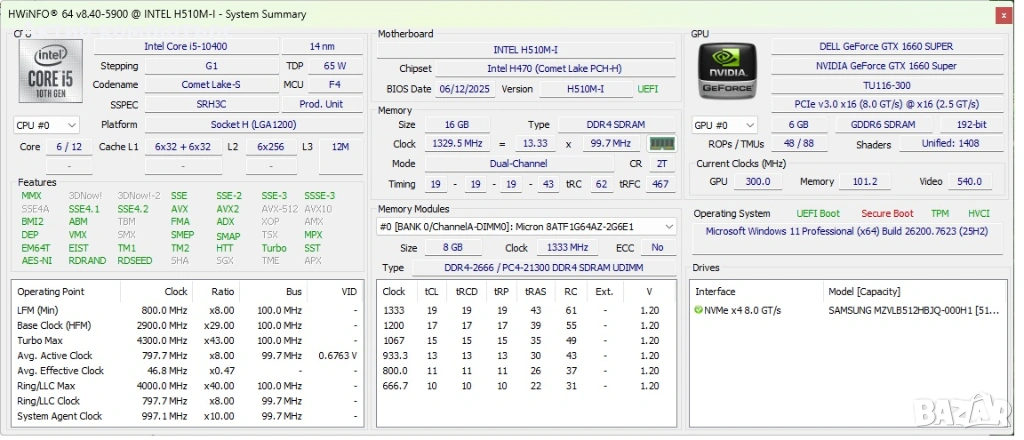The width and height of the screenshot is (1024, 440).
Task: Select the Windows 11 Professional operating system text
Action: (x=847, y=230)
